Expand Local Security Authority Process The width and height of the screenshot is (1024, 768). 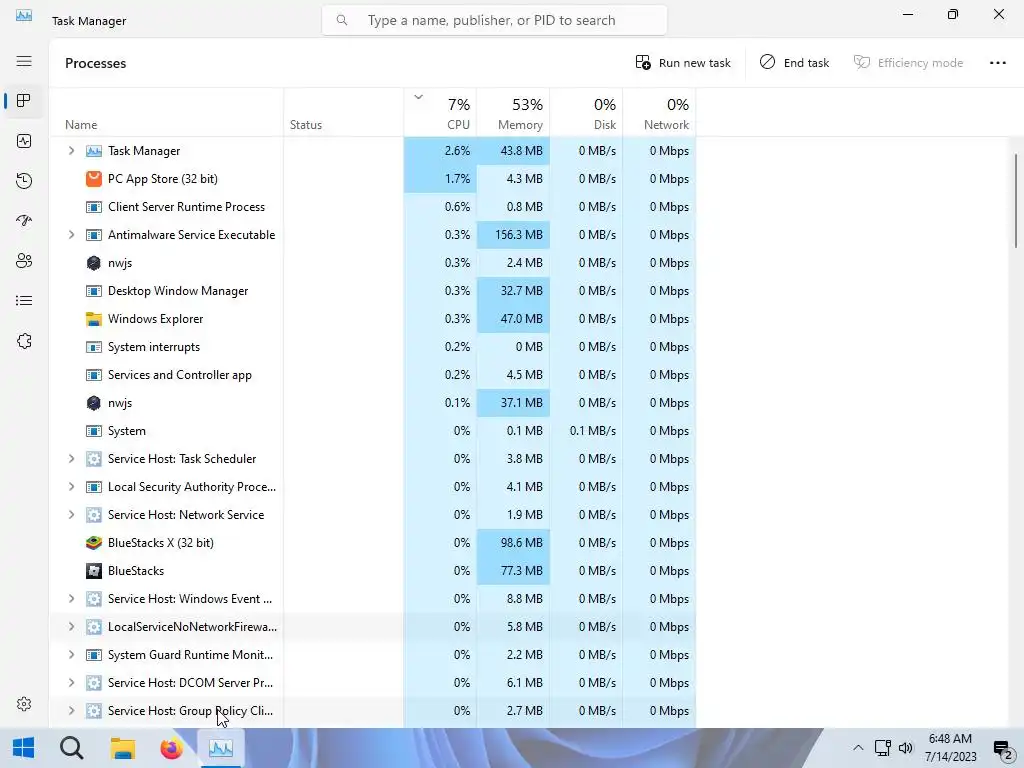pos(71,487)
